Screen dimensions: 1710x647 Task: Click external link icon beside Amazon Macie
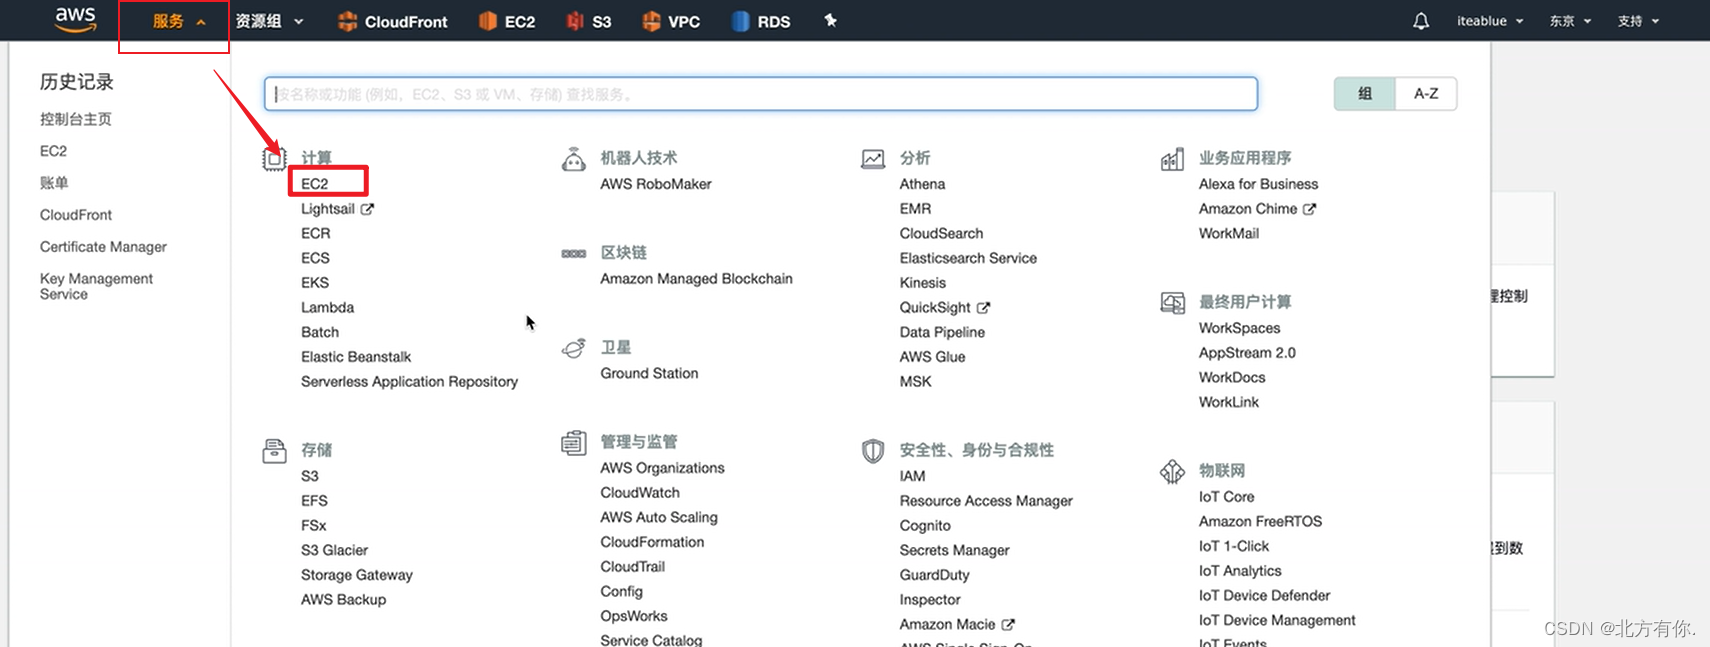tap(1008, 625)
